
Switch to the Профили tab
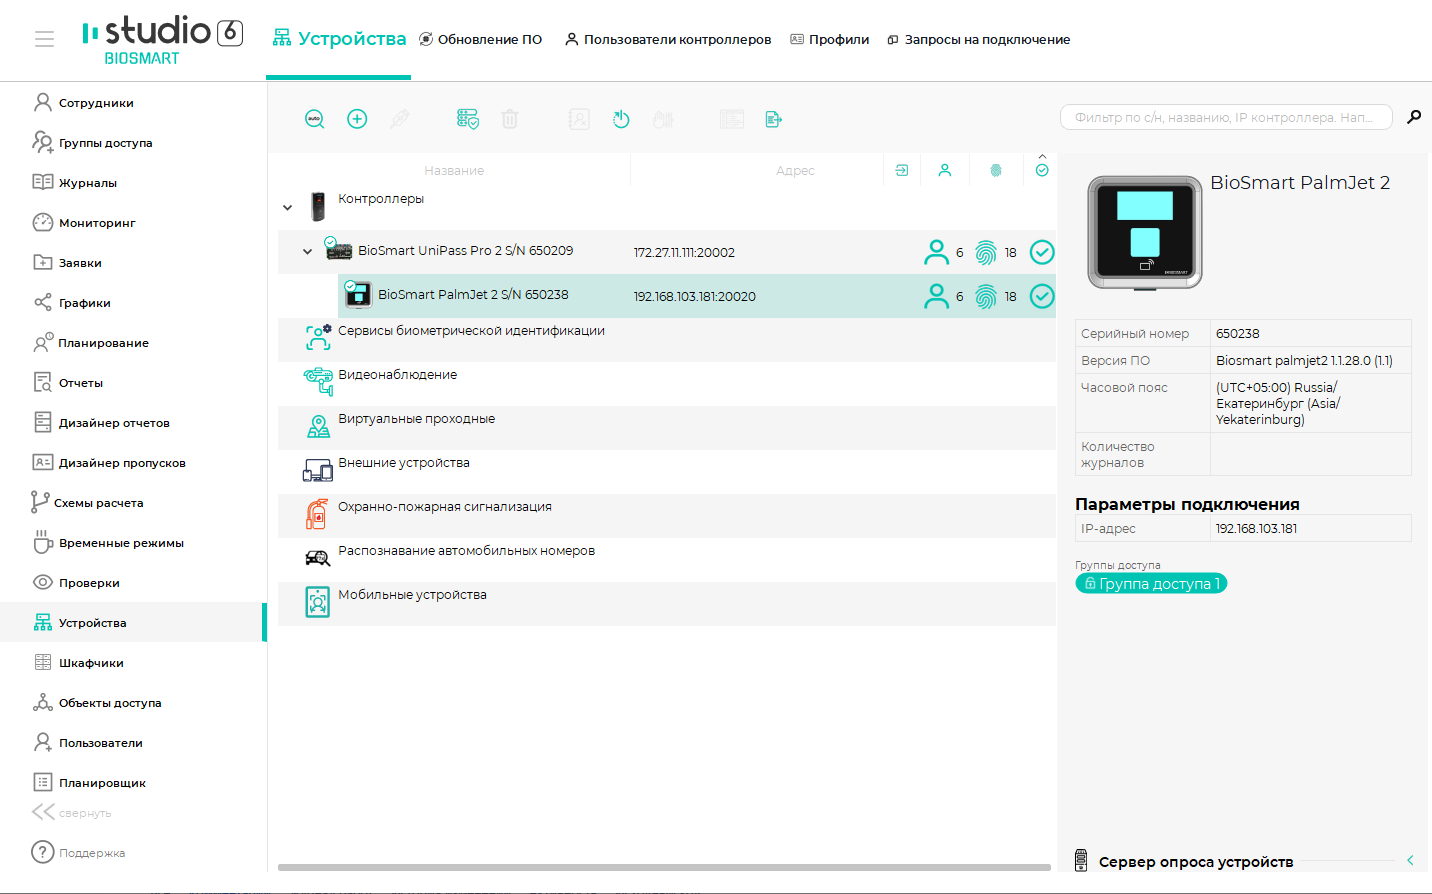(x=830, y=39)
